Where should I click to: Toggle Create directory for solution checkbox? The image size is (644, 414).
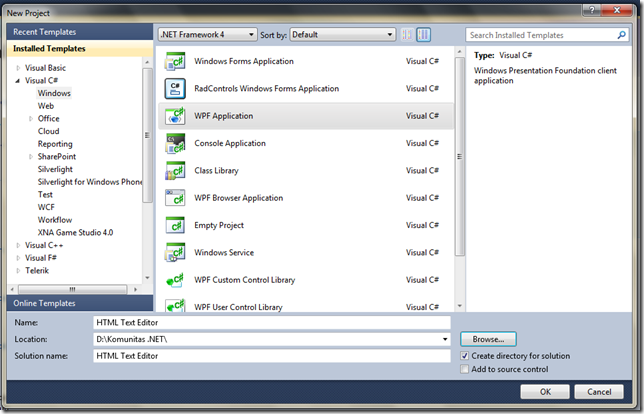[465, 356]
